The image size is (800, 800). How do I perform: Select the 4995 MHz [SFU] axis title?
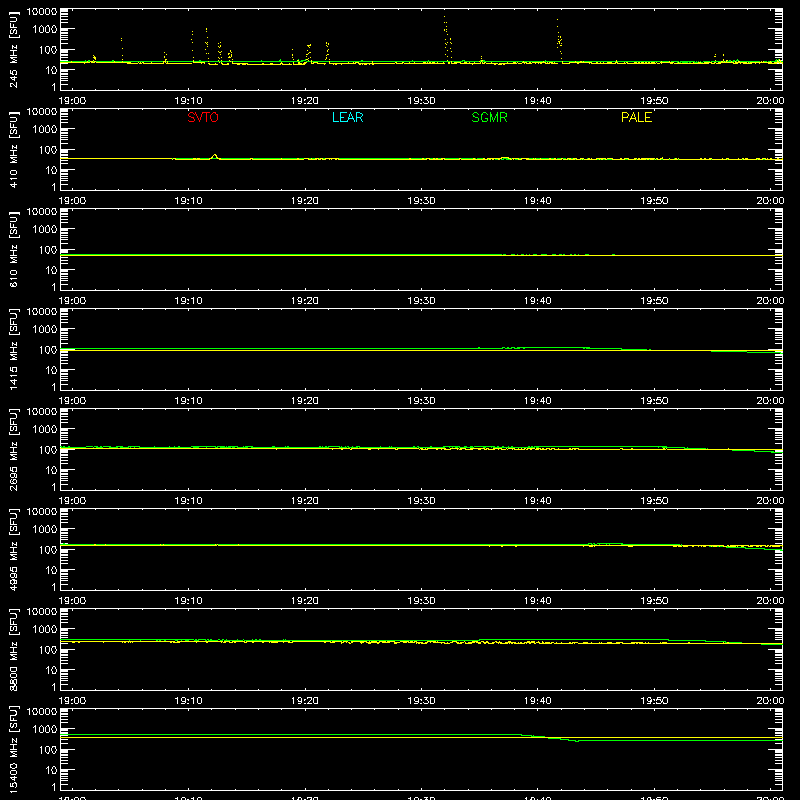[14, 549]
